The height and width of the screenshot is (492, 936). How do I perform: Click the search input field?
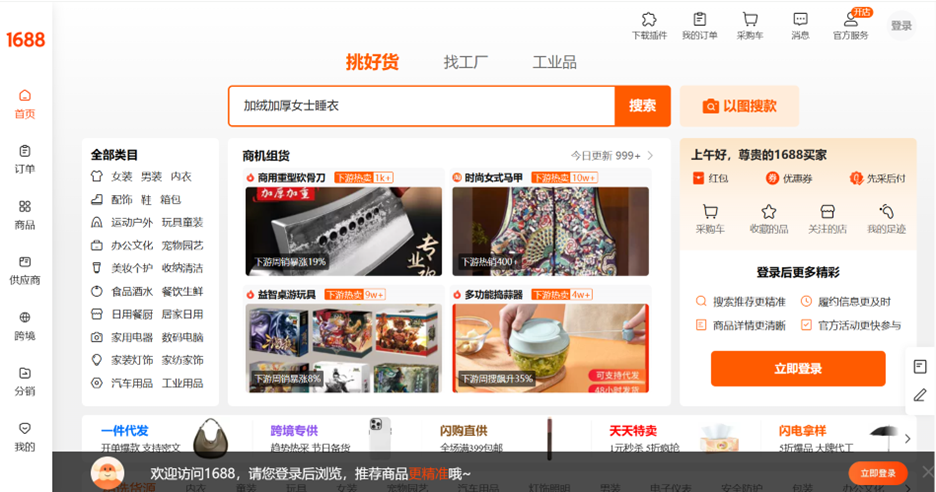[420, 106]
